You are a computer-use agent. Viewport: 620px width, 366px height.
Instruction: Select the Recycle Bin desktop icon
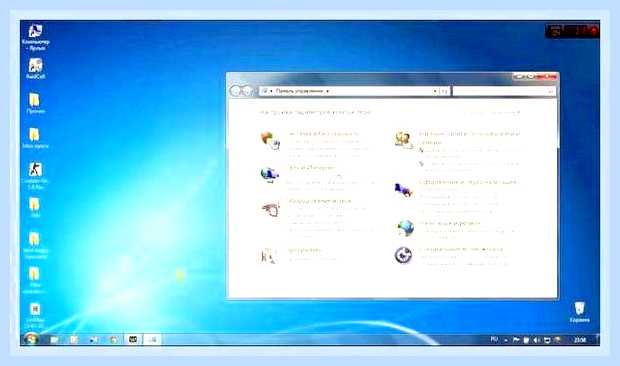580,312
